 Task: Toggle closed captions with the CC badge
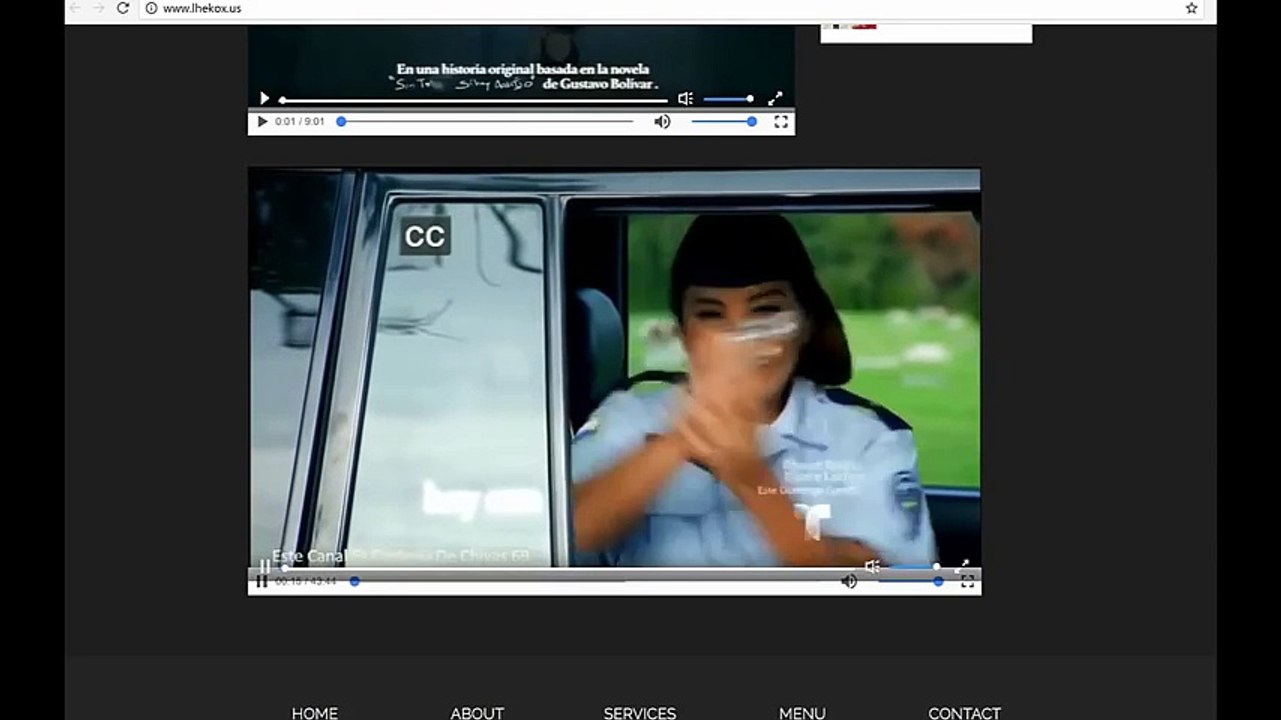pyautogui.click(x=425, y=237)
